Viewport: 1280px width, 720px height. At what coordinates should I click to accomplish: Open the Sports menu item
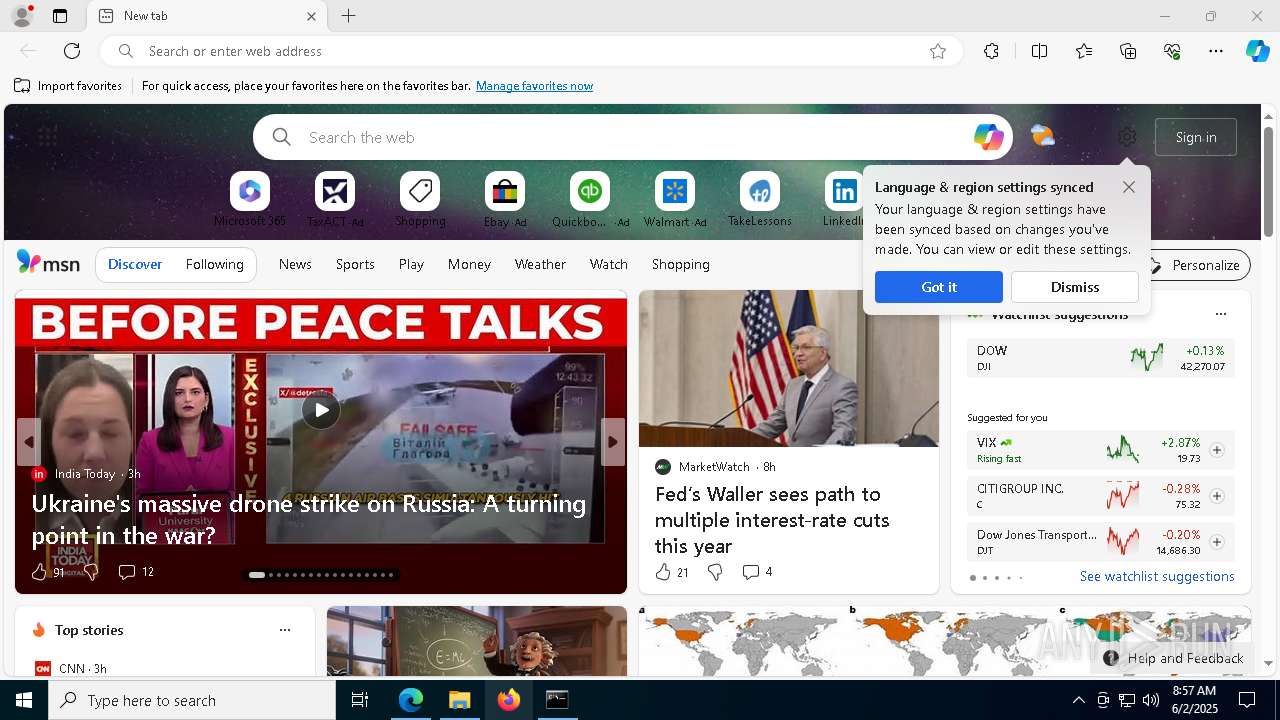point(355,264)
